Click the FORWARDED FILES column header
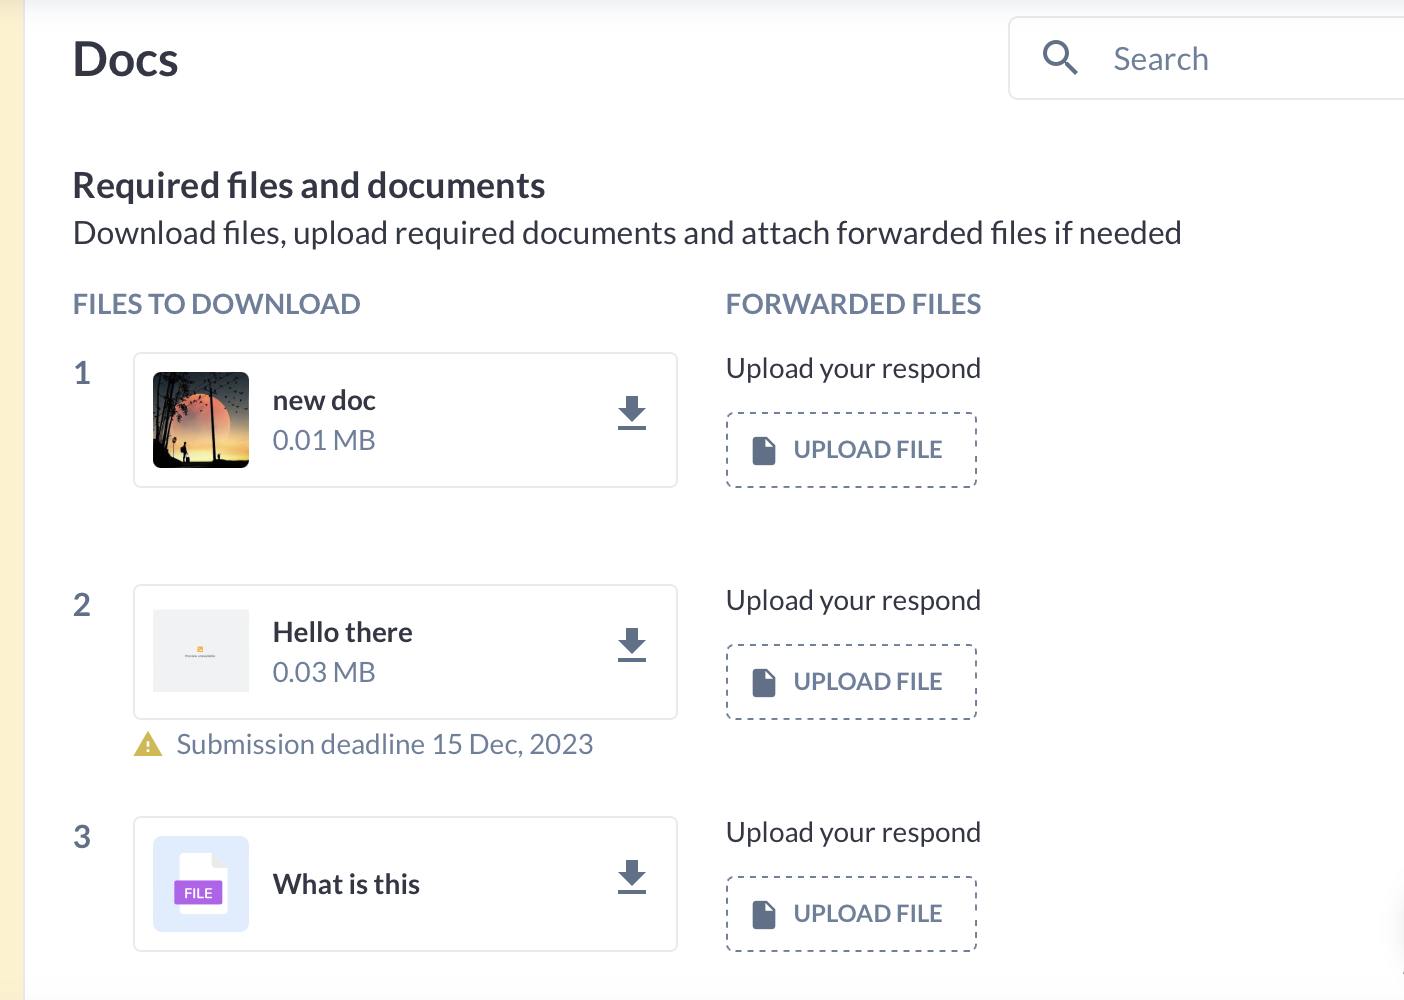1404x1000 pixels. pyautogui.click(x=853, y=305)
